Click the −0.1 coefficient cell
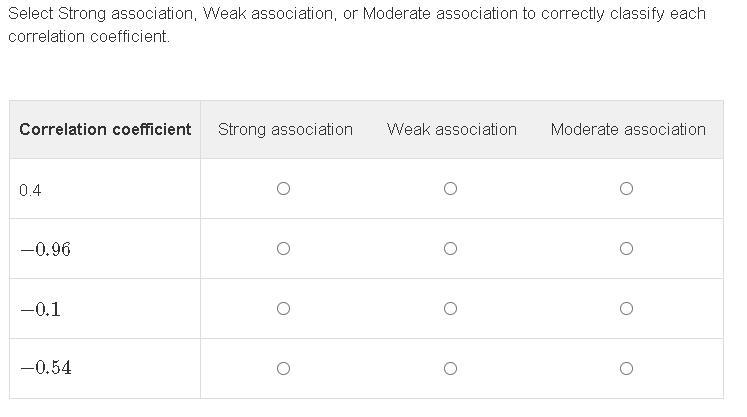The image size is (747, 417). tap(40, 309)
